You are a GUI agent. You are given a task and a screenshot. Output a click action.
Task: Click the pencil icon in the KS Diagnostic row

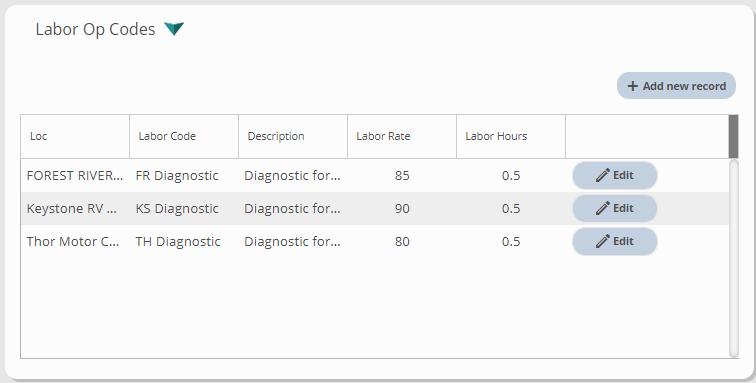(603, 208)
